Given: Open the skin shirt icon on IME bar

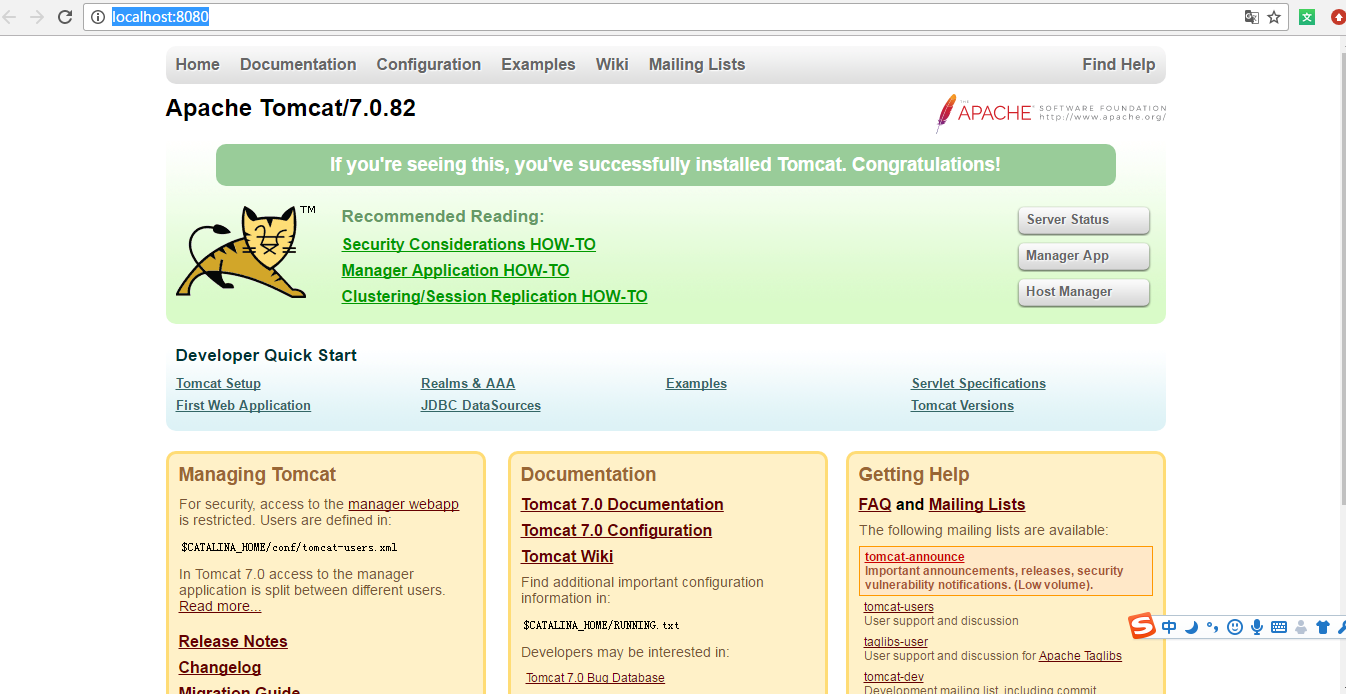Looking at the screenshot, I should point(1323,627).
